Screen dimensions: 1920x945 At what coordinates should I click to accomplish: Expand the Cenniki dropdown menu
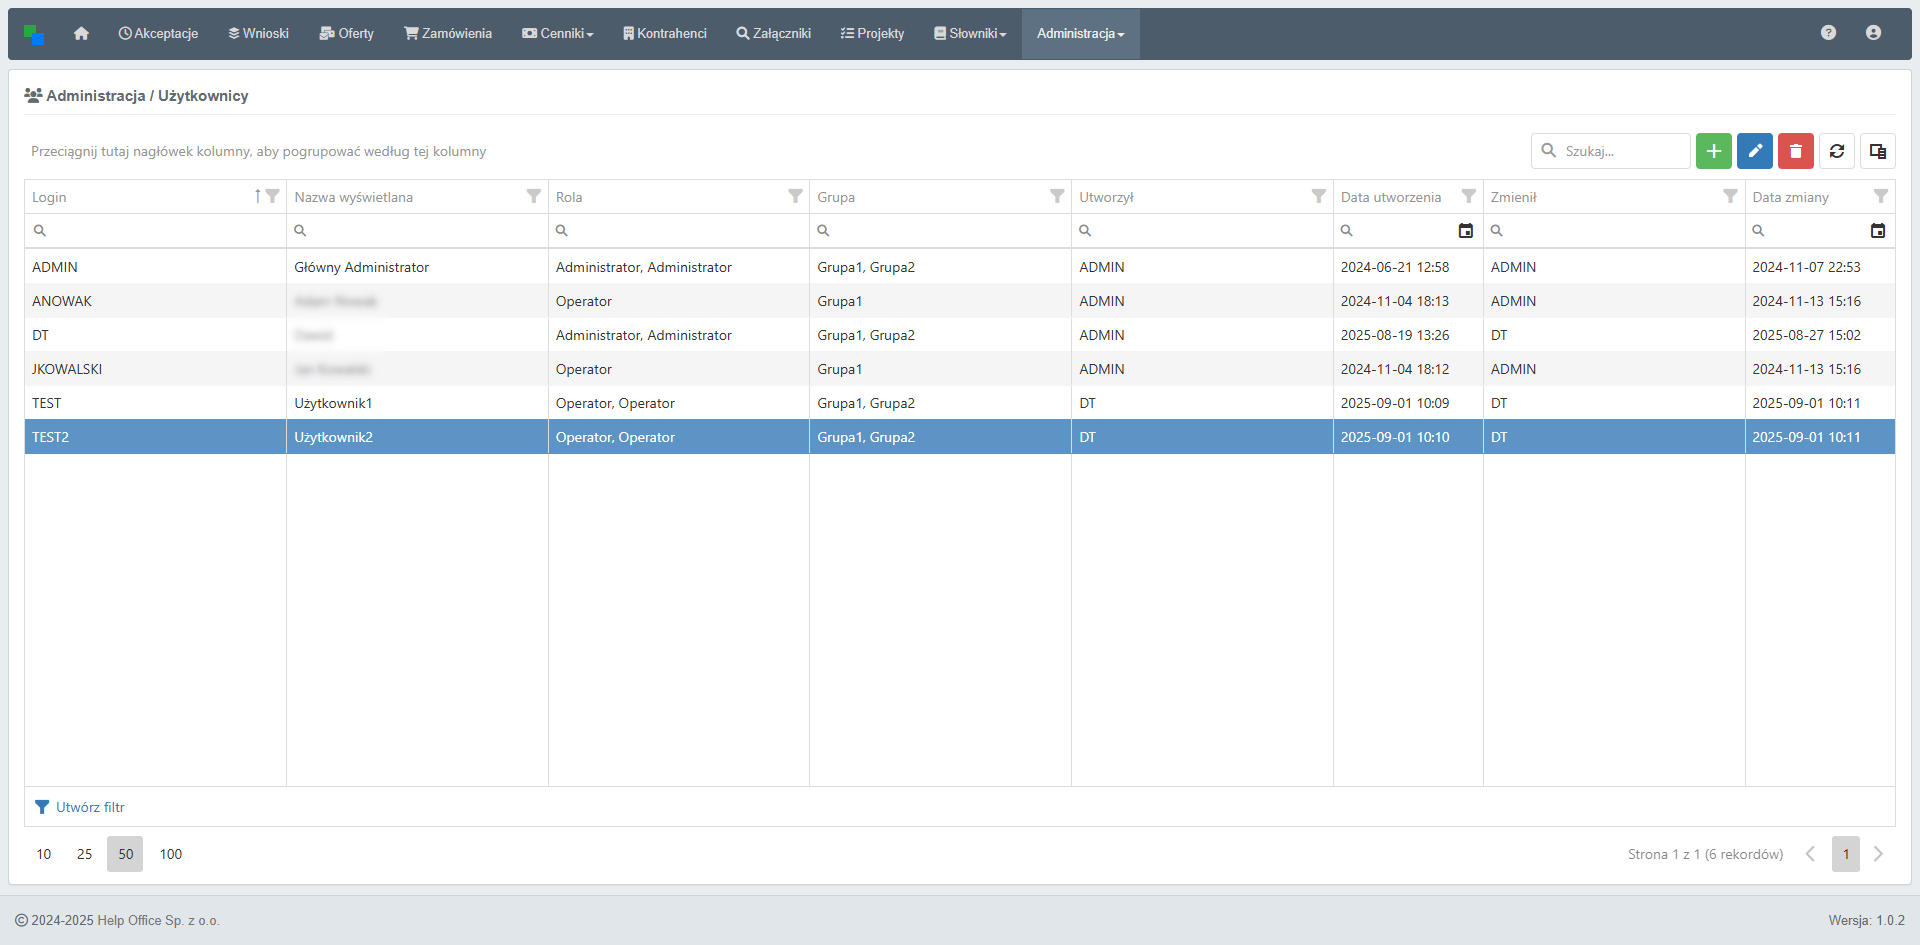(558, 34)
